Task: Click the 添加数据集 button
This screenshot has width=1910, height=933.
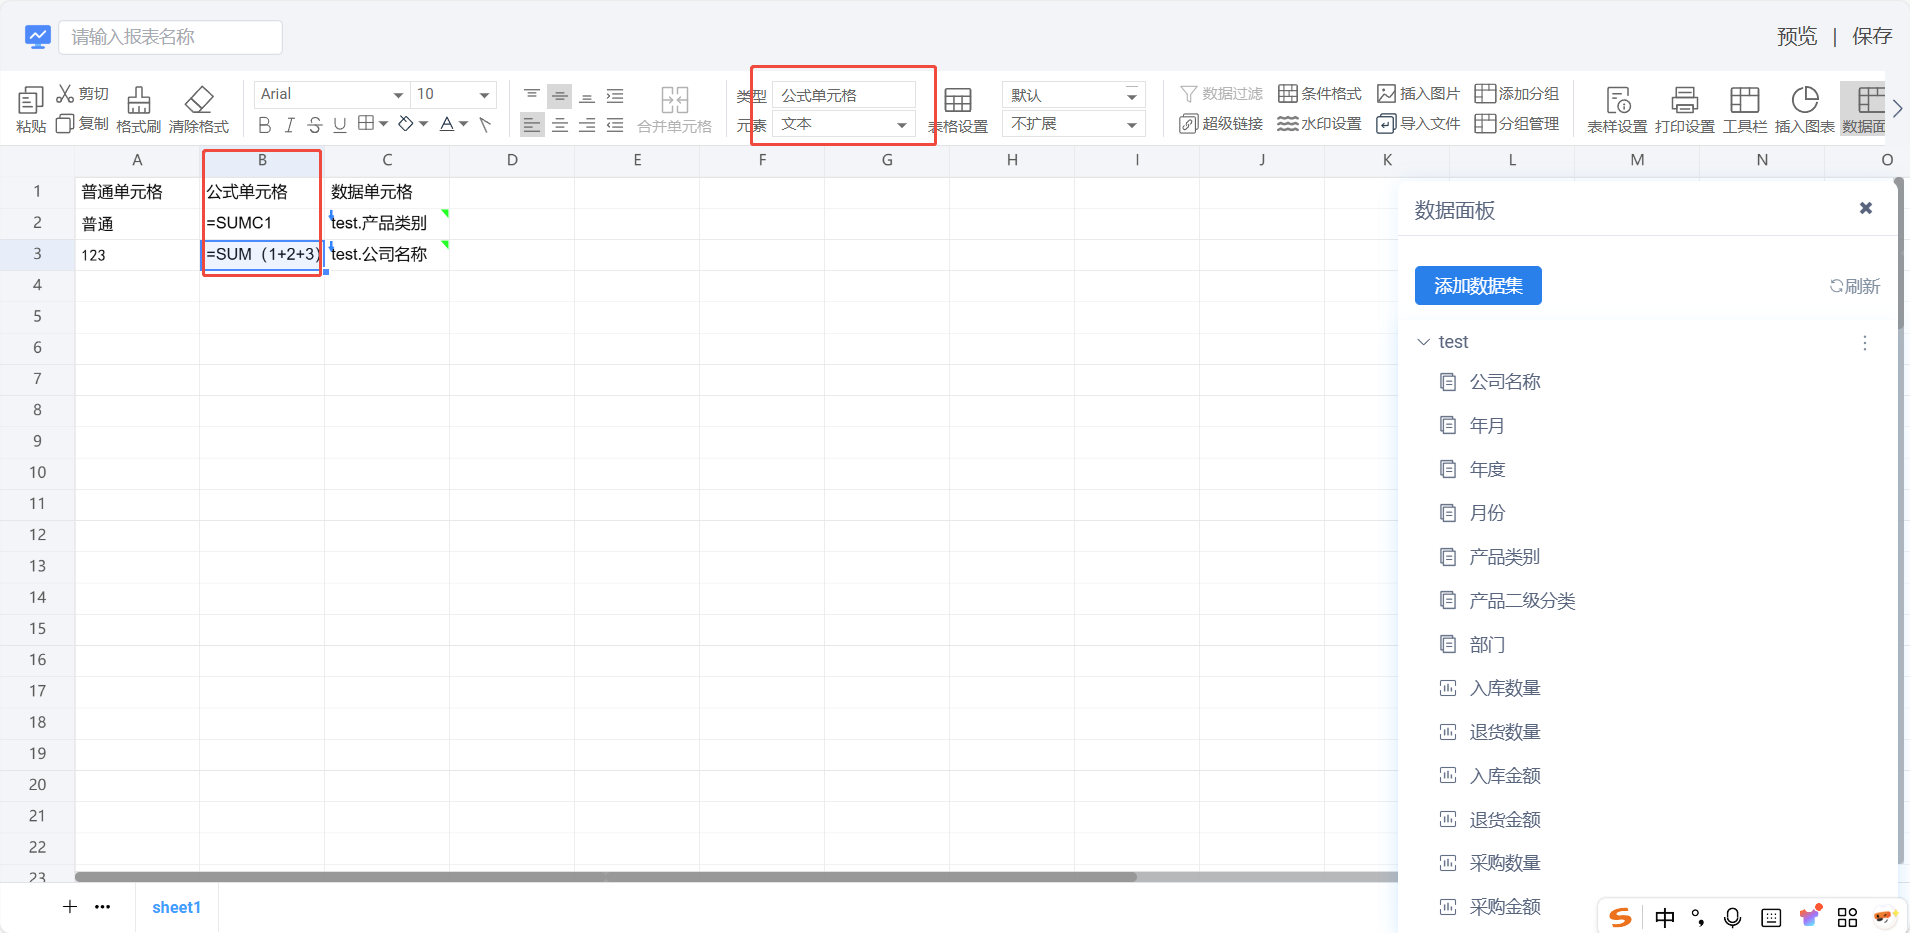Action: coord(1477,286)
